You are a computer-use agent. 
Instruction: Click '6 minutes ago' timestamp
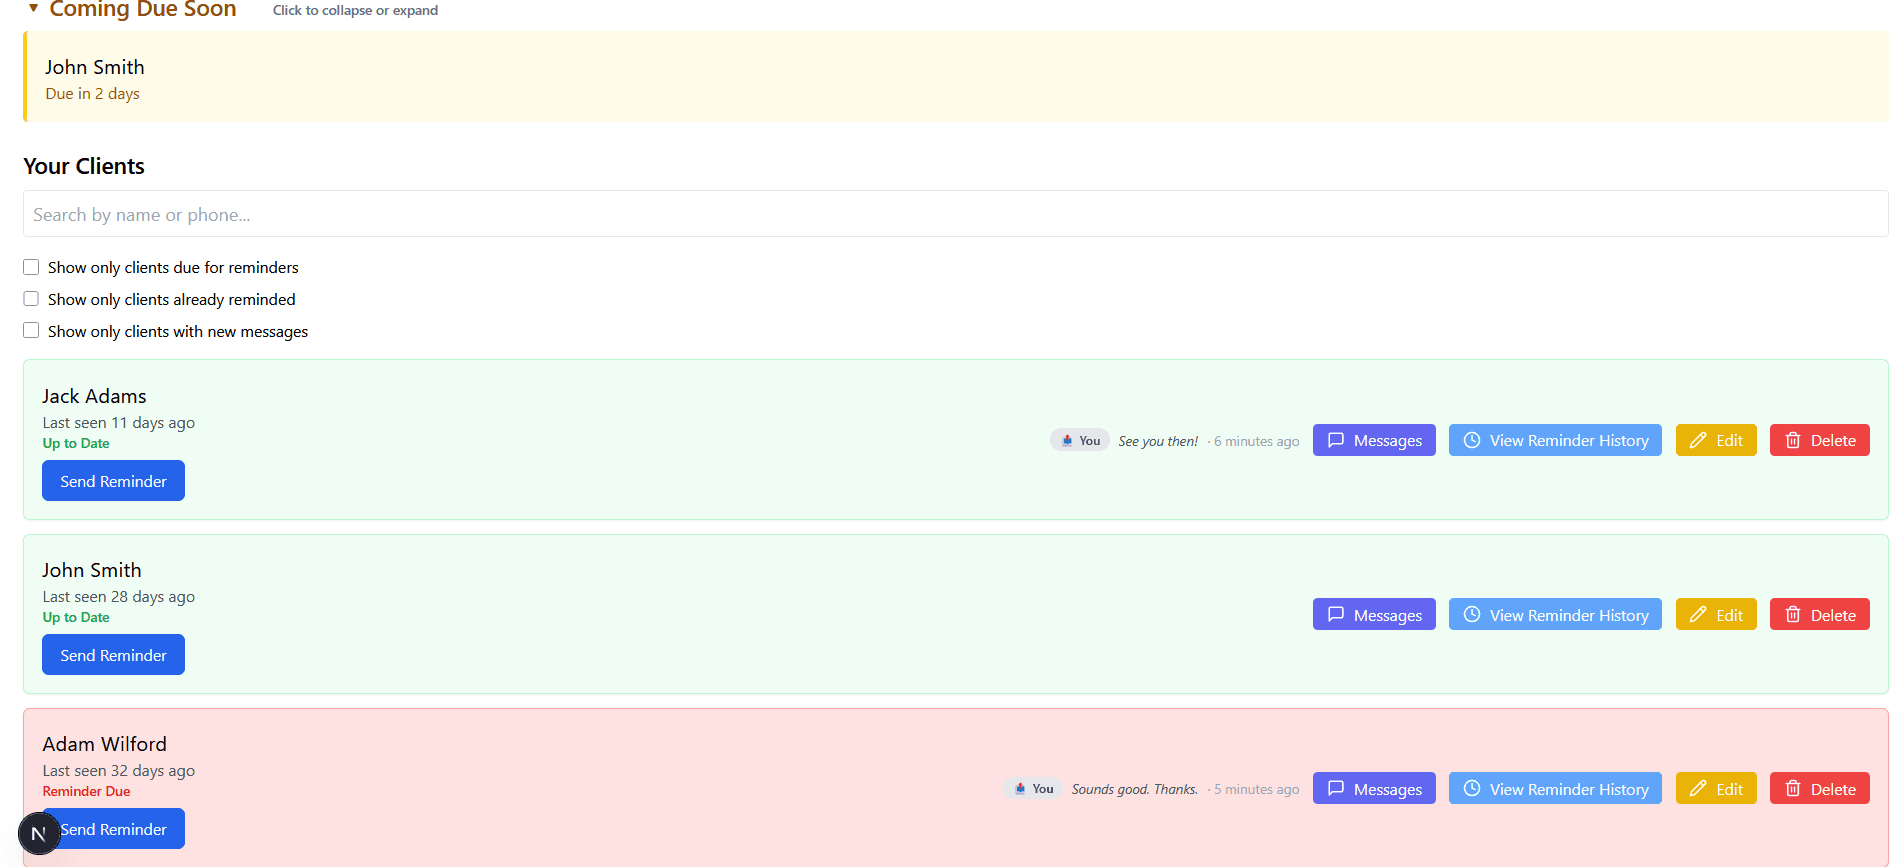tap(1256, 441)
